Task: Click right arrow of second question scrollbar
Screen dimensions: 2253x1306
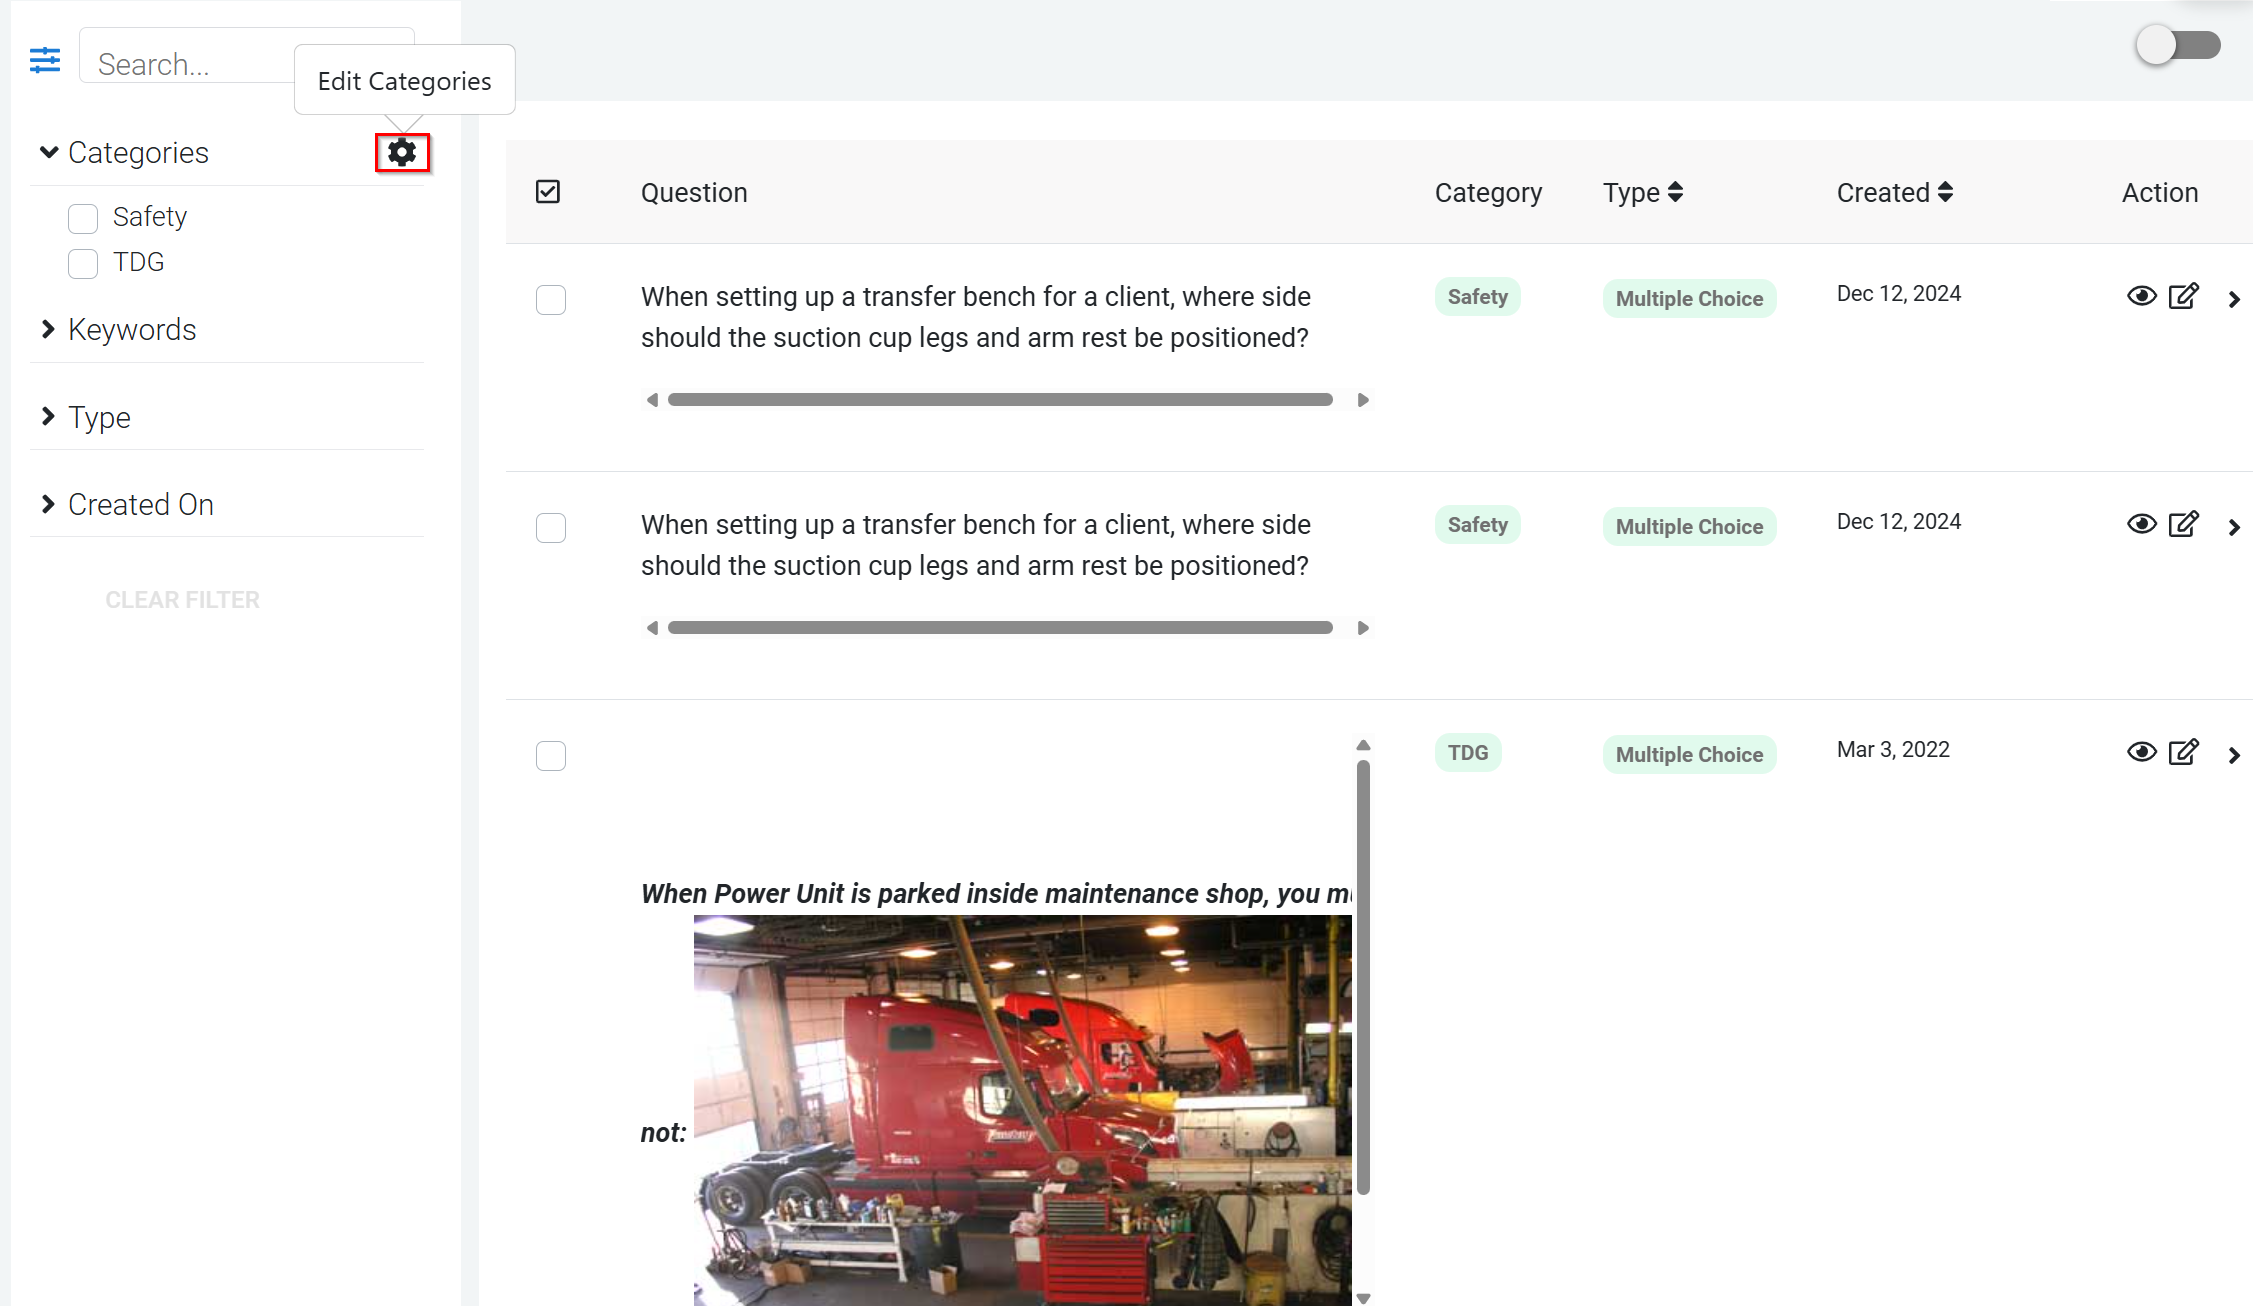Action: (x=1362, y=628)
